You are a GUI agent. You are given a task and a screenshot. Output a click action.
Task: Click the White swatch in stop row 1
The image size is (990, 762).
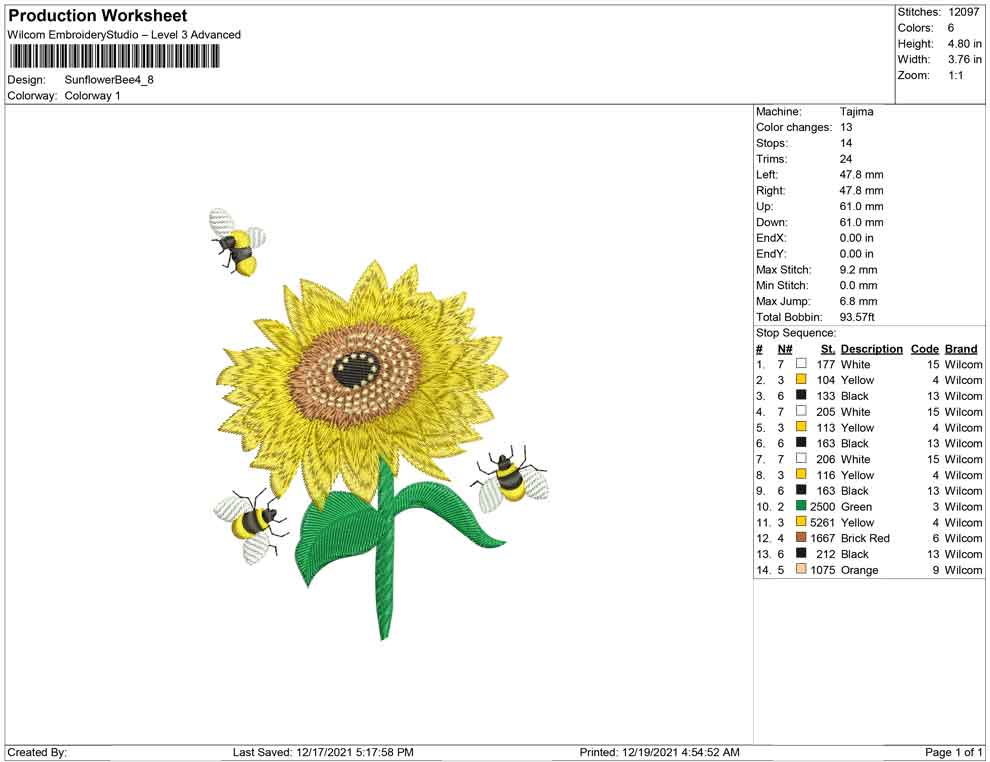coord(801,364)
